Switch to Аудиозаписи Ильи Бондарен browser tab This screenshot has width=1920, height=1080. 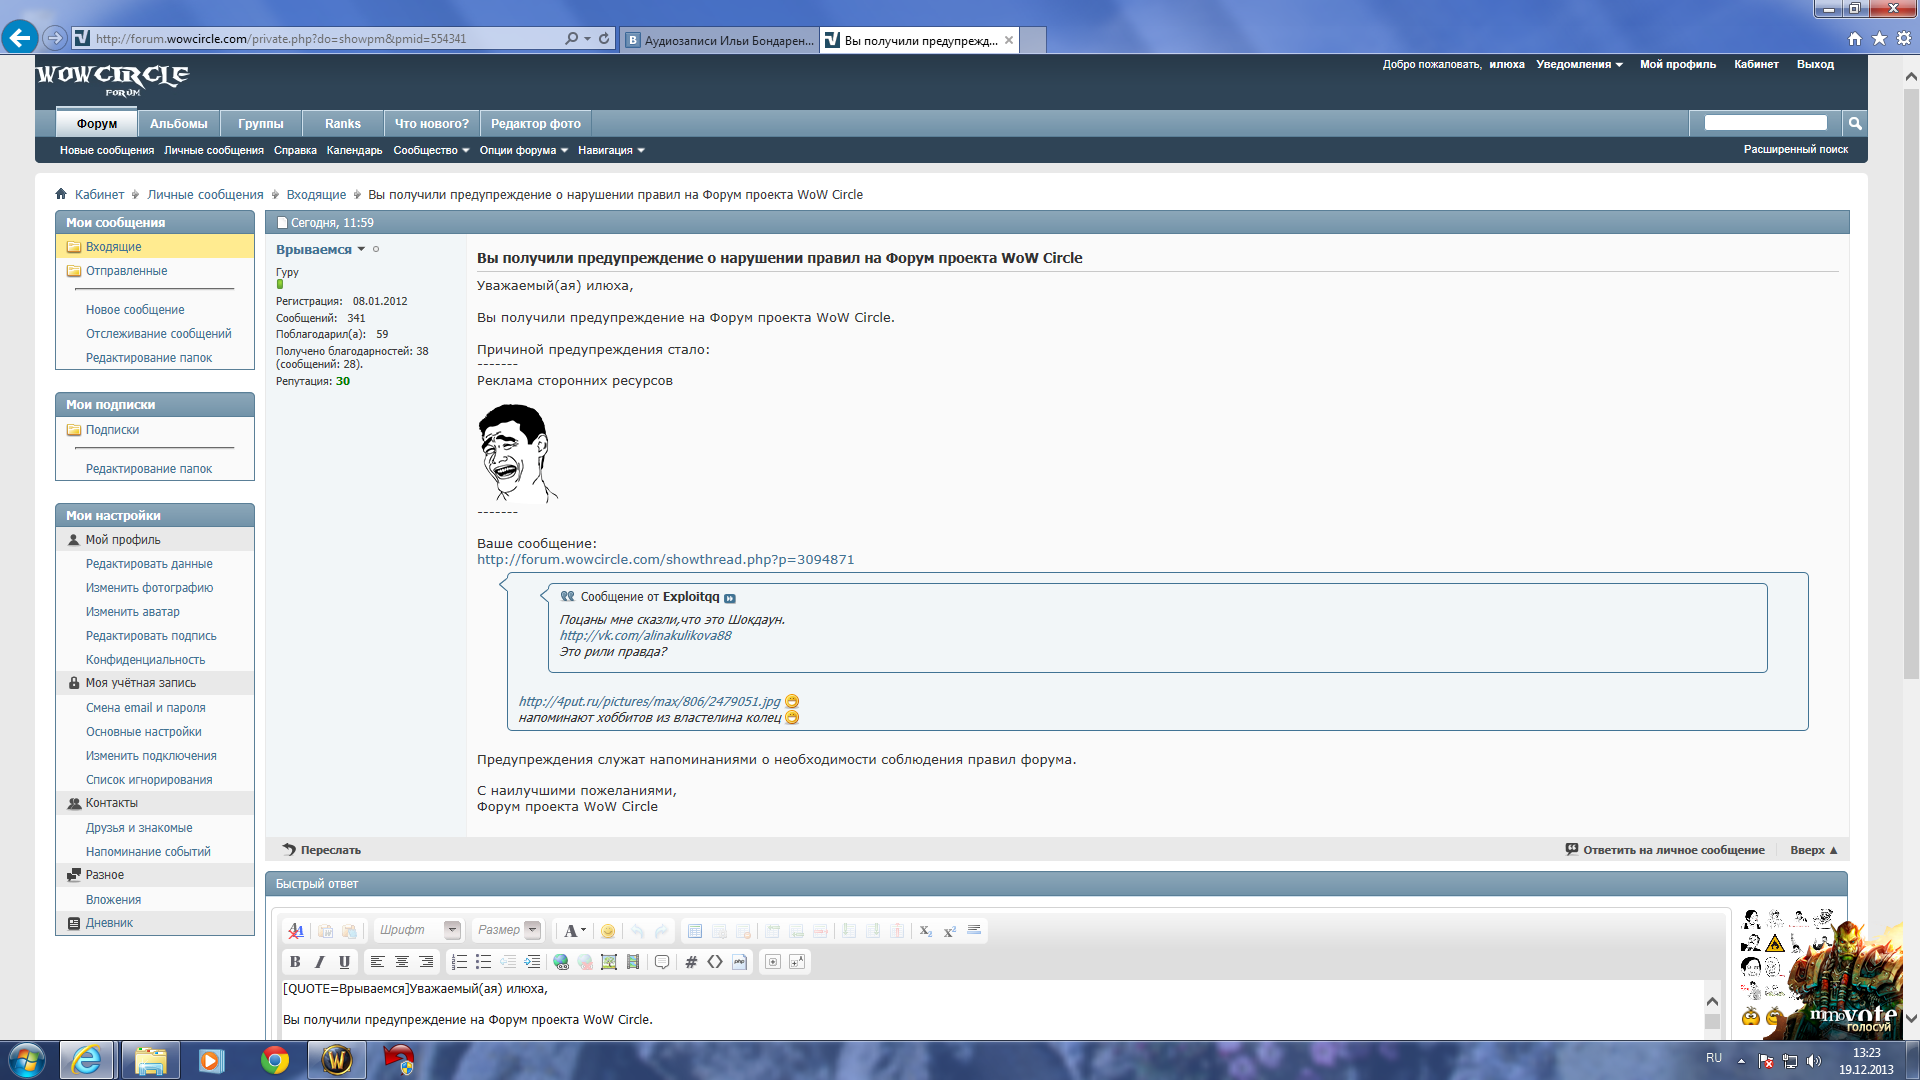720,40
